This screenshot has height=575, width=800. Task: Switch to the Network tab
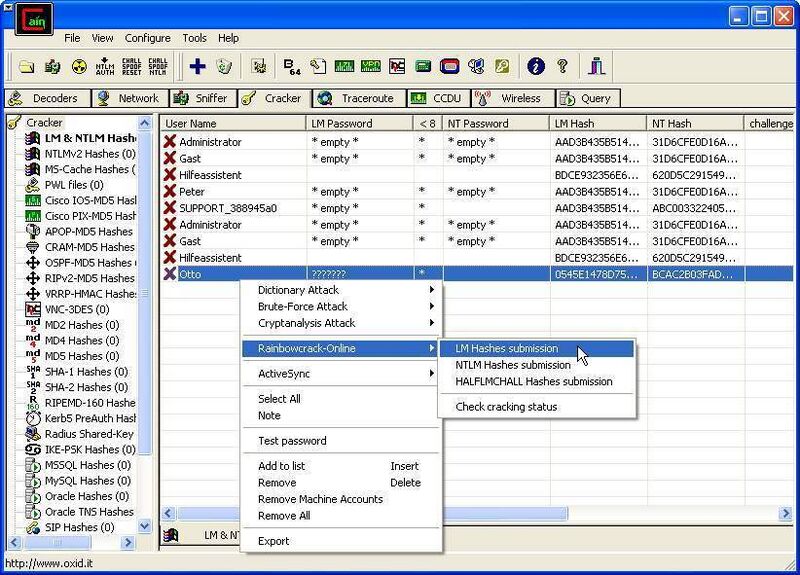tap(130, 98)
